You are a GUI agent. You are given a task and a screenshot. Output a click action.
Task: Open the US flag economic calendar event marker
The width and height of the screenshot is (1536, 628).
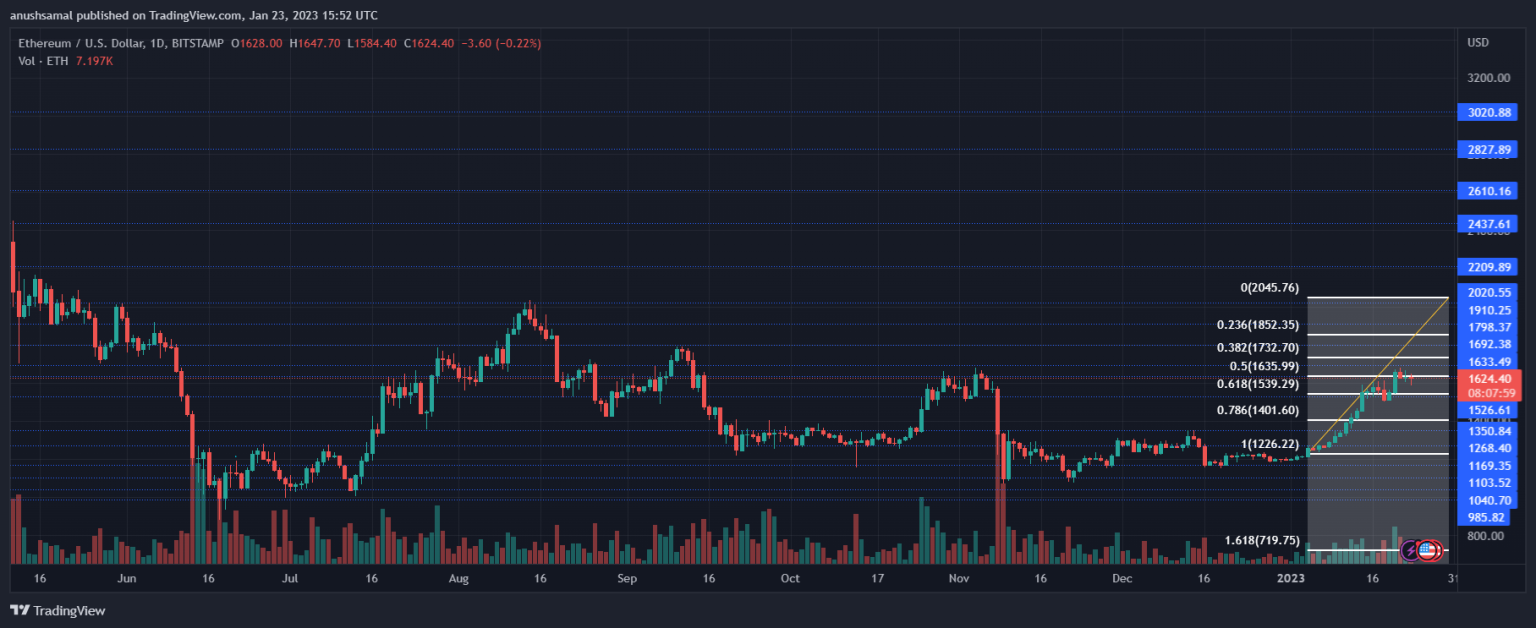tap(1428, 549)
